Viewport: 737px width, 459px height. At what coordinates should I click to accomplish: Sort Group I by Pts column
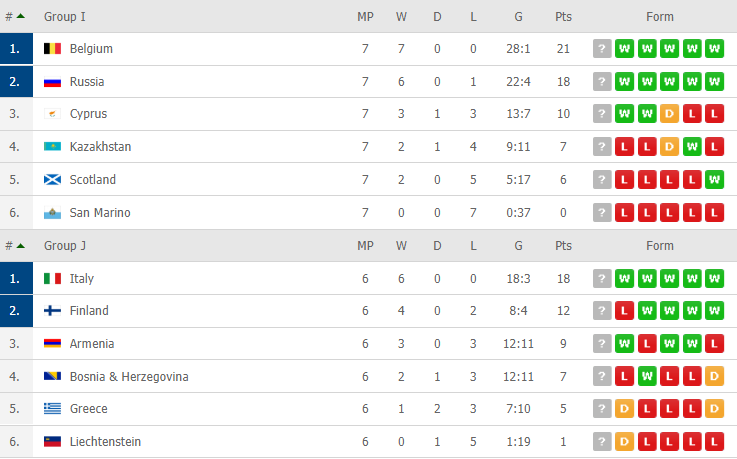(563, 17)
